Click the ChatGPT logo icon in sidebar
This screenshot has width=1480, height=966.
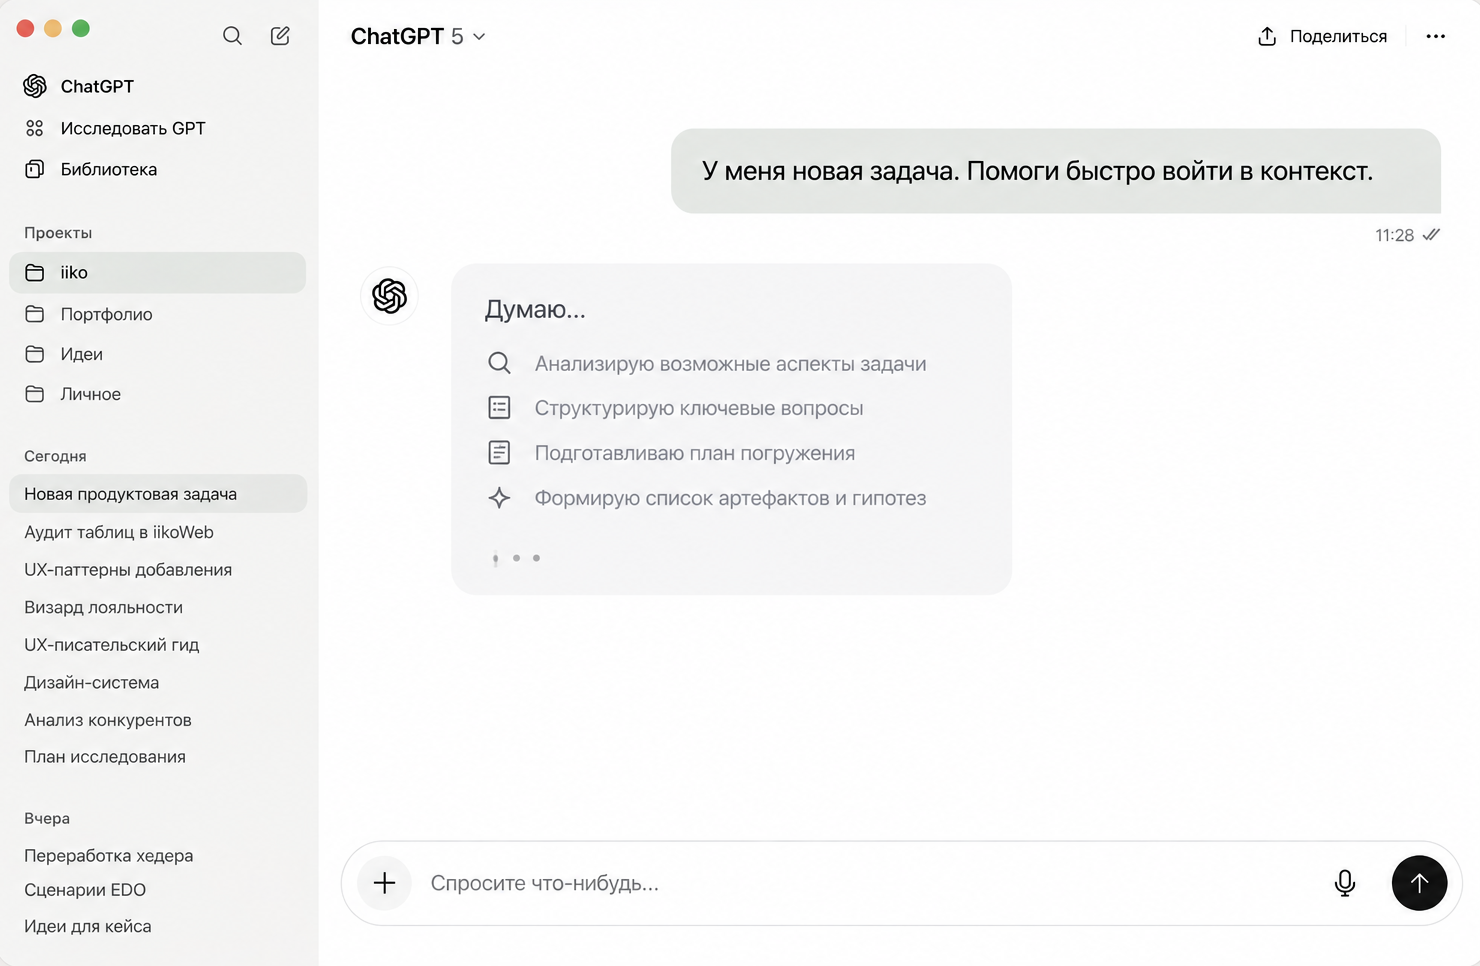(x=35, y=86)
